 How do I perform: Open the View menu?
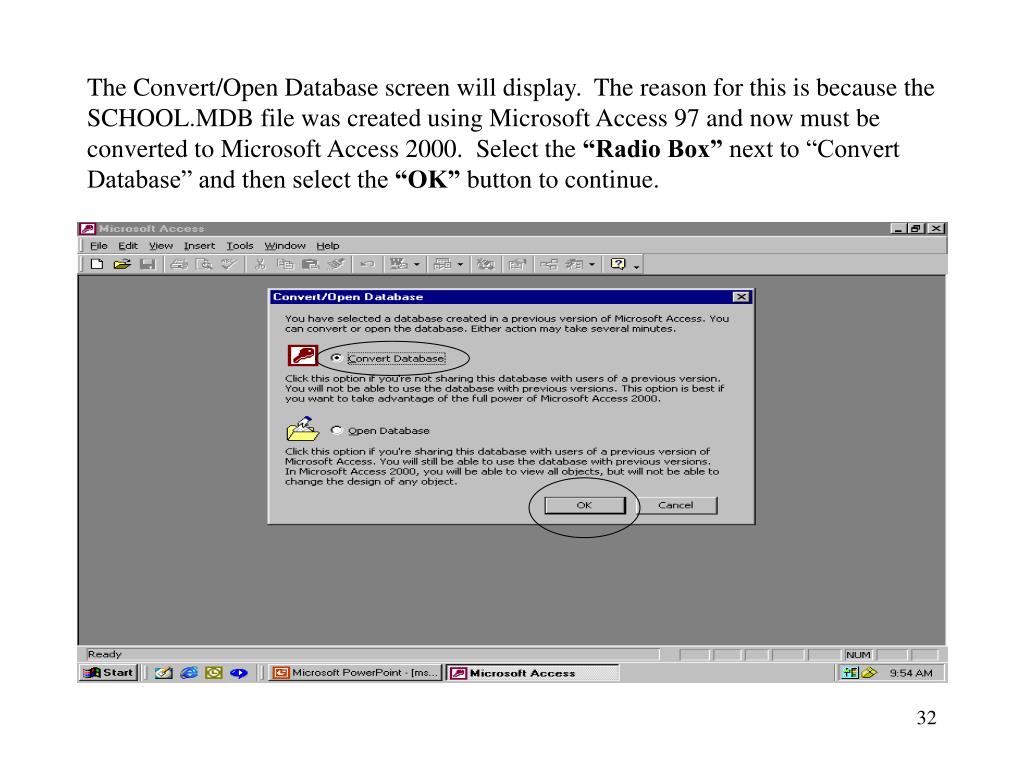[161, 246]
